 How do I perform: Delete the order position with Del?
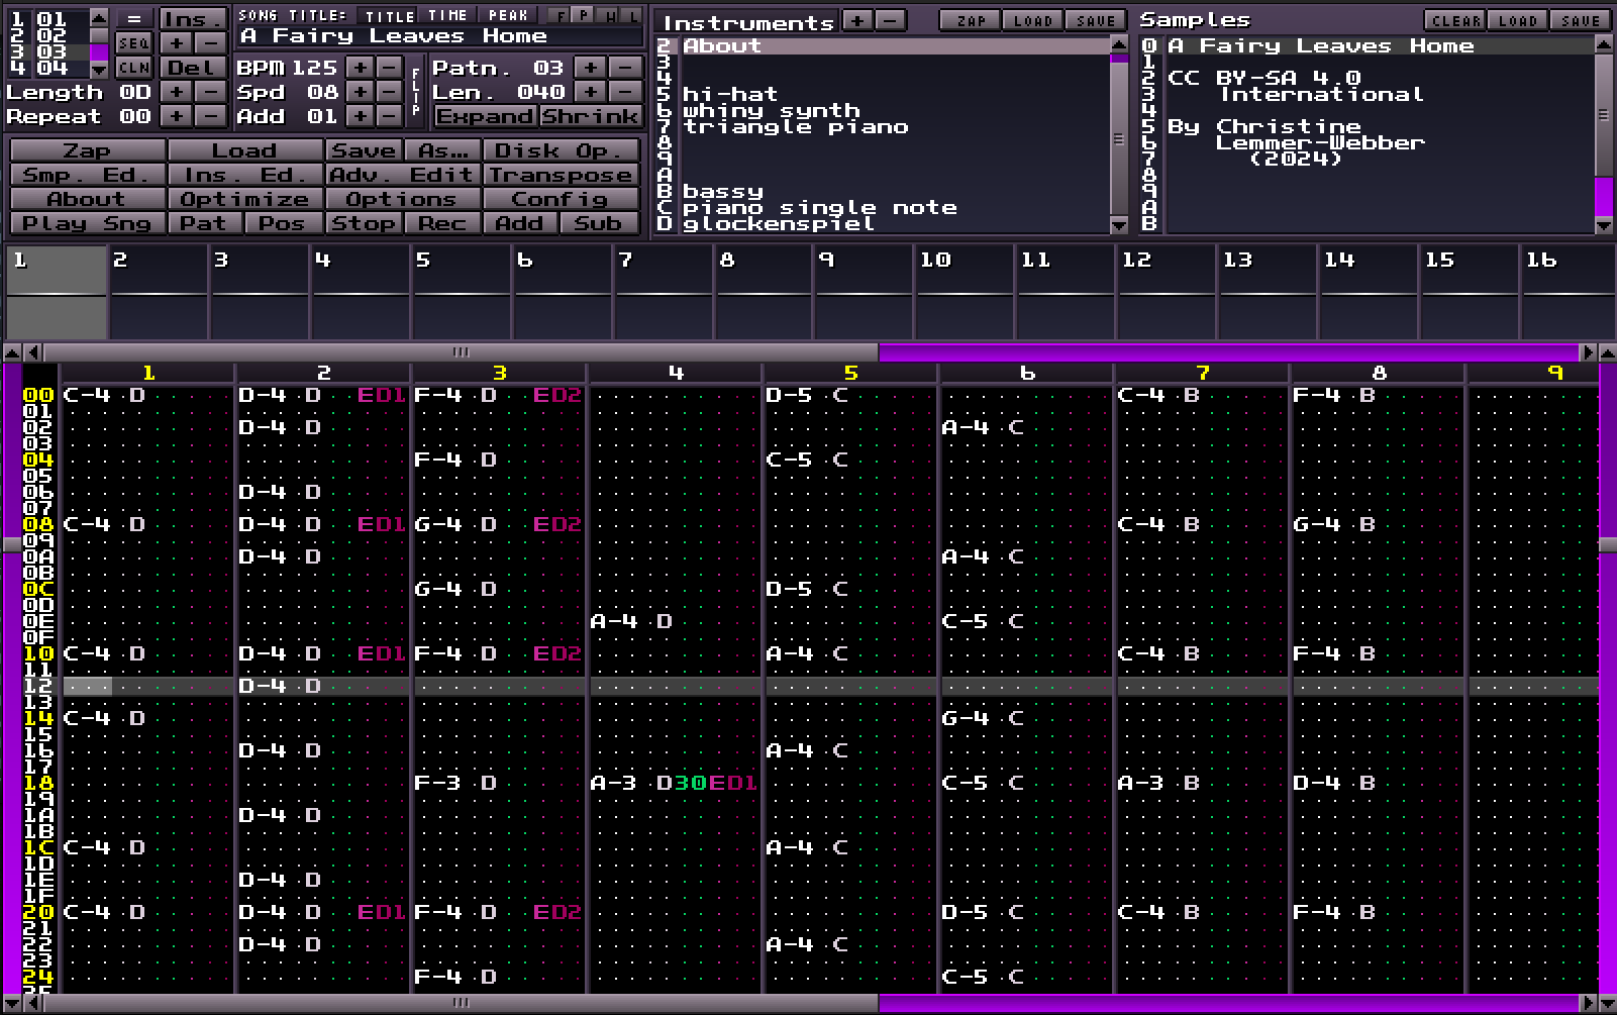[192, 67]
